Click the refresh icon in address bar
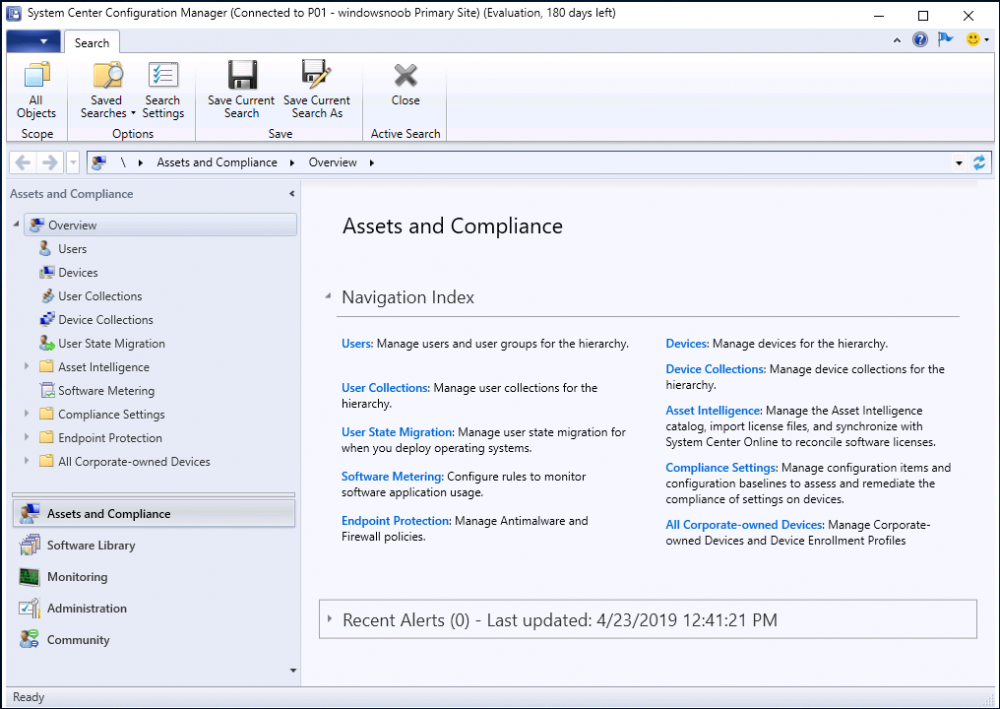Image resolution: width=1000 pixels, height=709 pixels. (x=979, y=163)
